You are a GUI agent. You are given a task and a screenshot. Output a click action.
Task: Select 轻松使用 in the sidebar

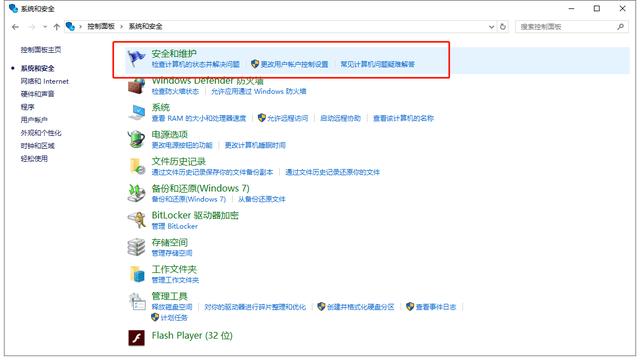pos(34,158)
